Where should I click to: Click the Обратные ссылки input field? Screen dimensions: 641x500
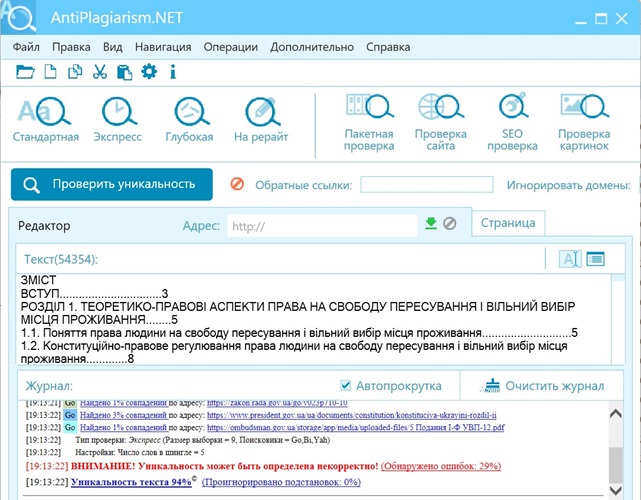427,184
